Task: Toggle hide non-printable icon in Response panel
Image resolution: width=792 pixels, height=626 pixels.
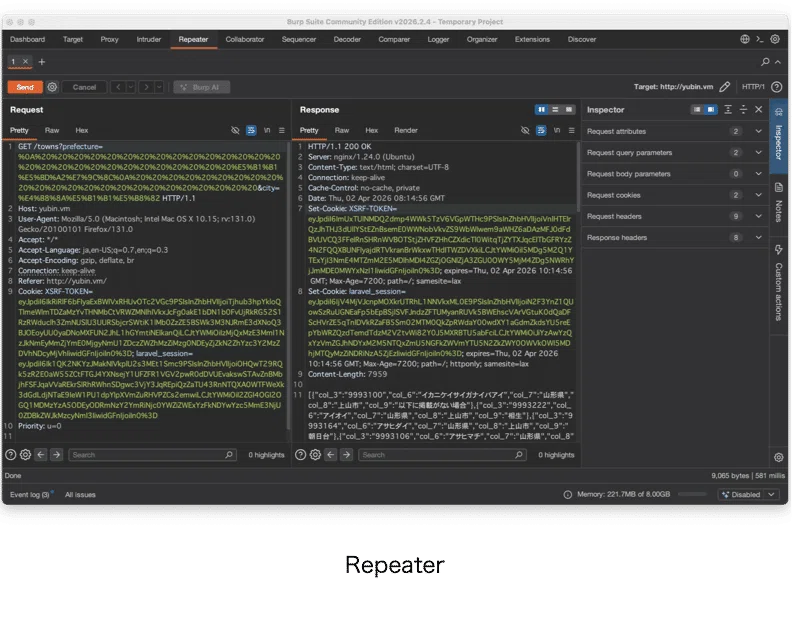Action: click(x=525, y=130)
